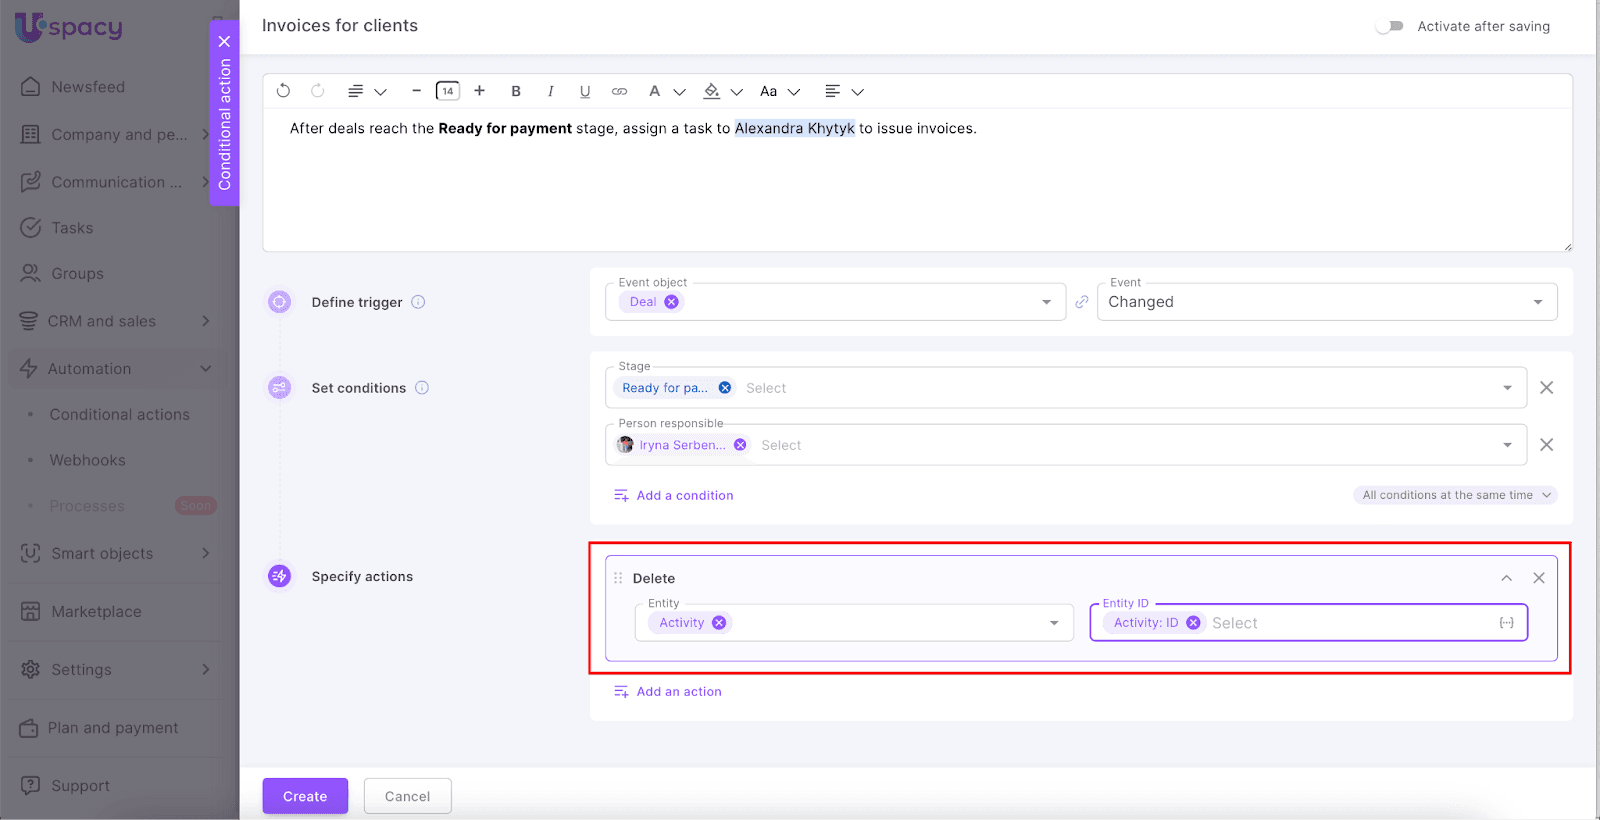
Task: Open All conditions at the same time dropdown
Action: pyautogui.click(x=1455, y=495)
